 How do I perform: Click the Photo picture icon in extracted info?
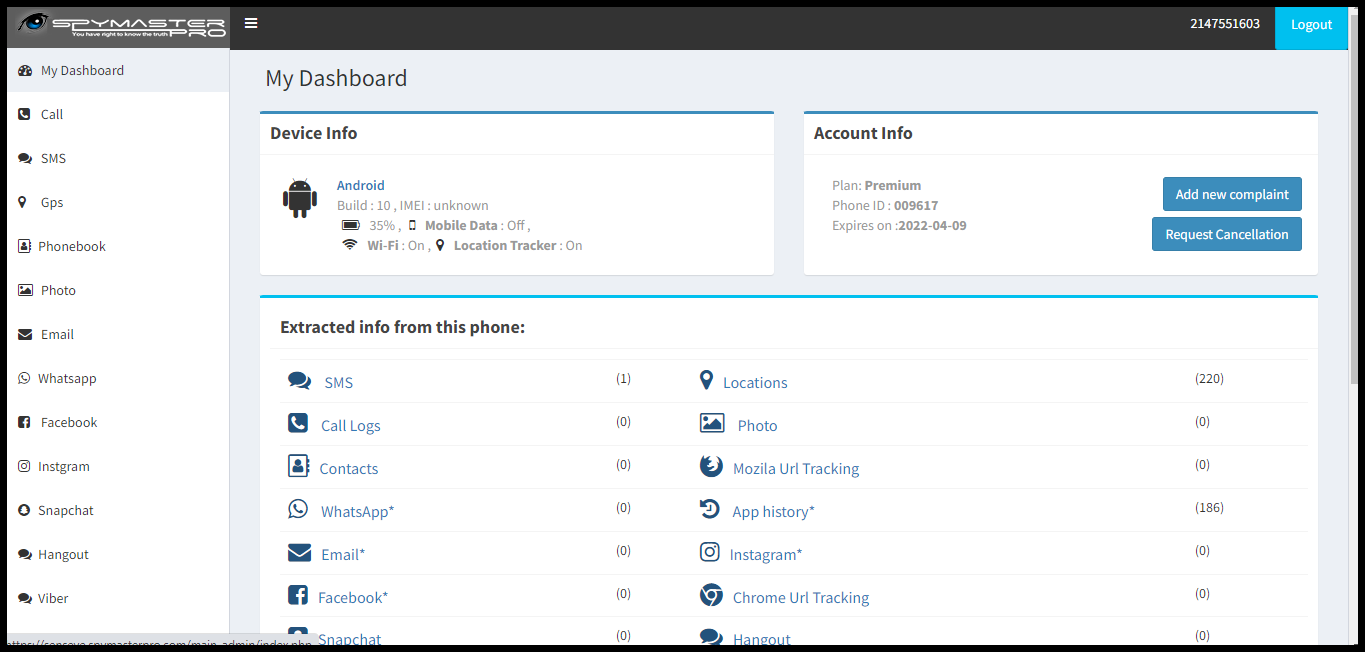click(x=712, y=423)
